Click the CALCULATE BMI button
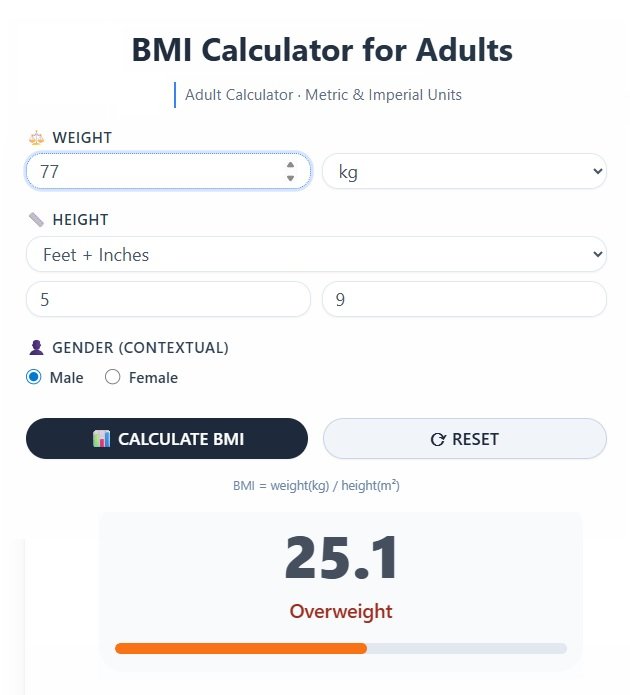Image resolution: width=630 pixels, height=695 pixels. (x=167, y=438)
